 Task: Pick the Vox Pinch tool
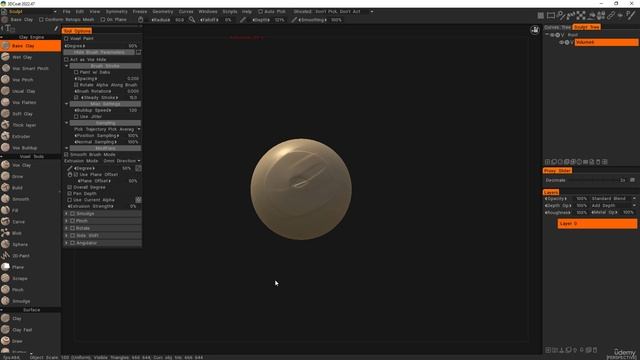click(31, 80)
